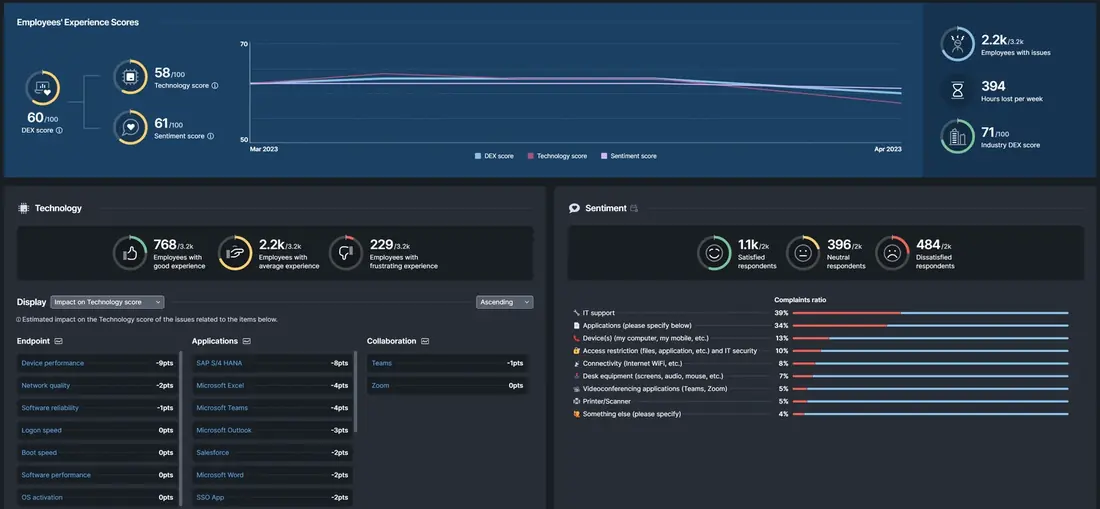The image size is (1100, 509).
Task: Open info icon next to Technology score
Action: pyautogui.click(x=215, y=86)
